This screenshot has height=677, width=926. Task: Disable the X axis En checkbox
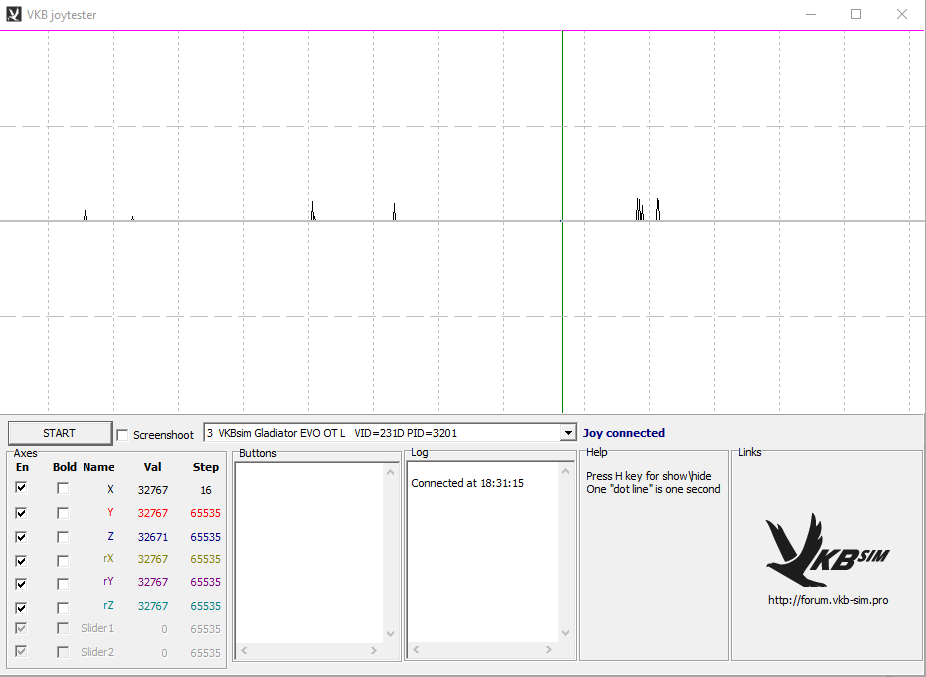[x=21, y=488]
